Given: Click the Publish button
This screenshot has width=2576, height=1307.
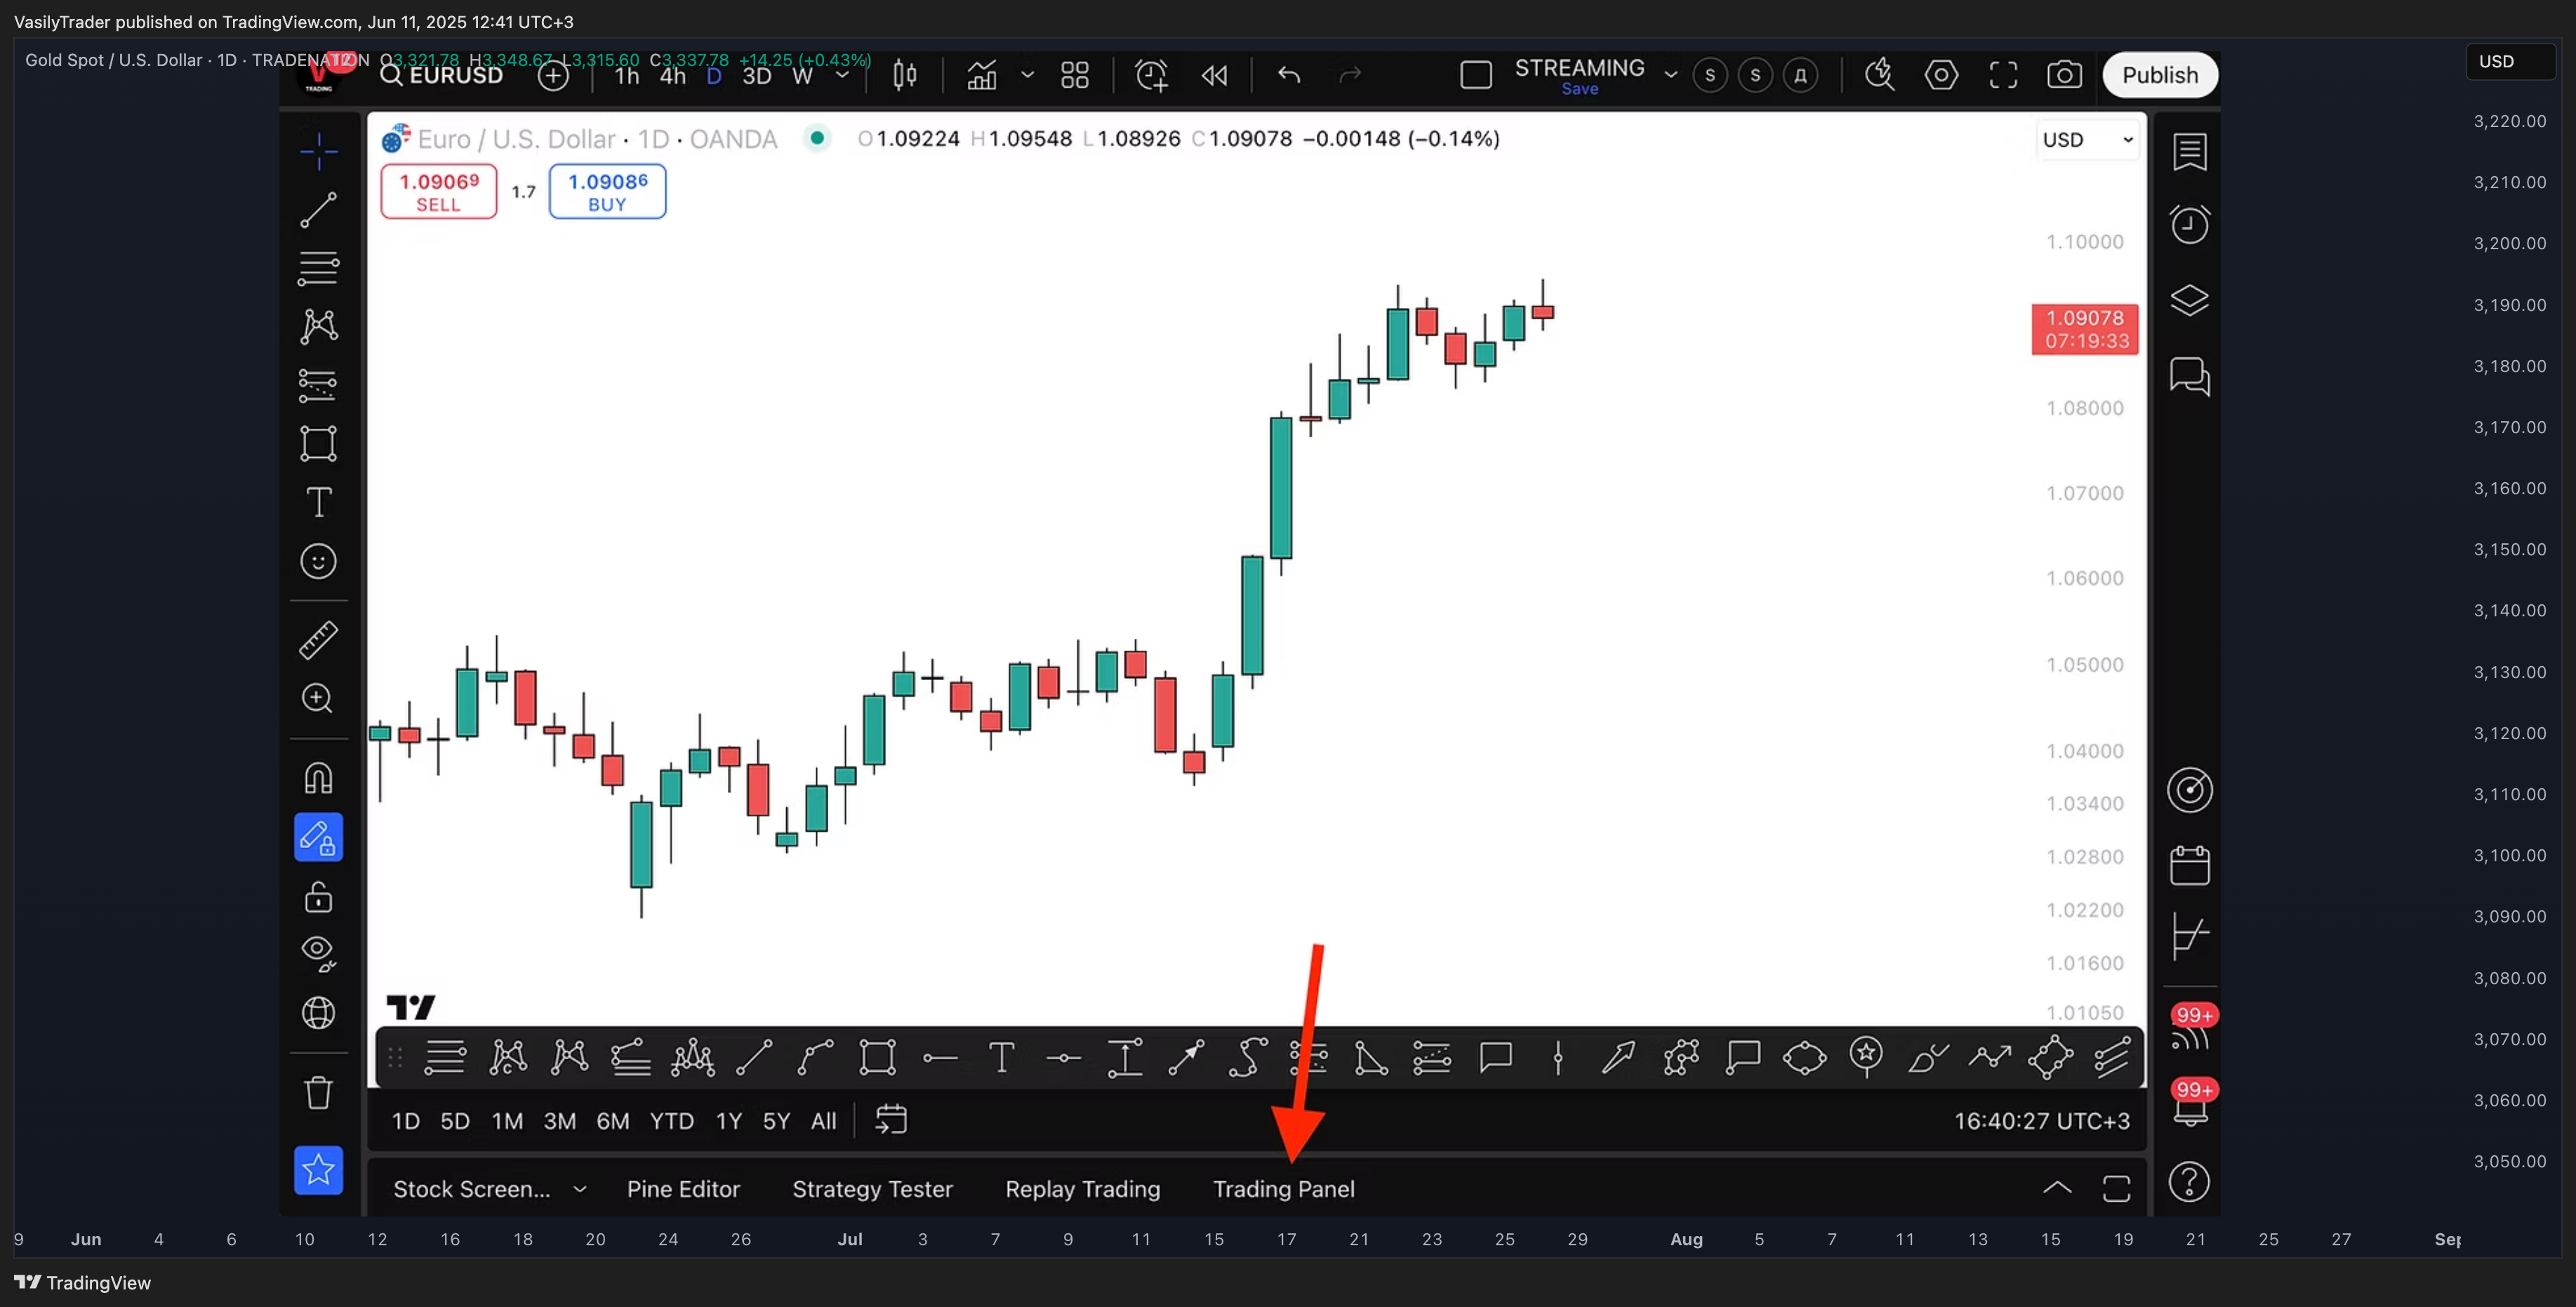Looking at the screenshot, I should 2160,75.
